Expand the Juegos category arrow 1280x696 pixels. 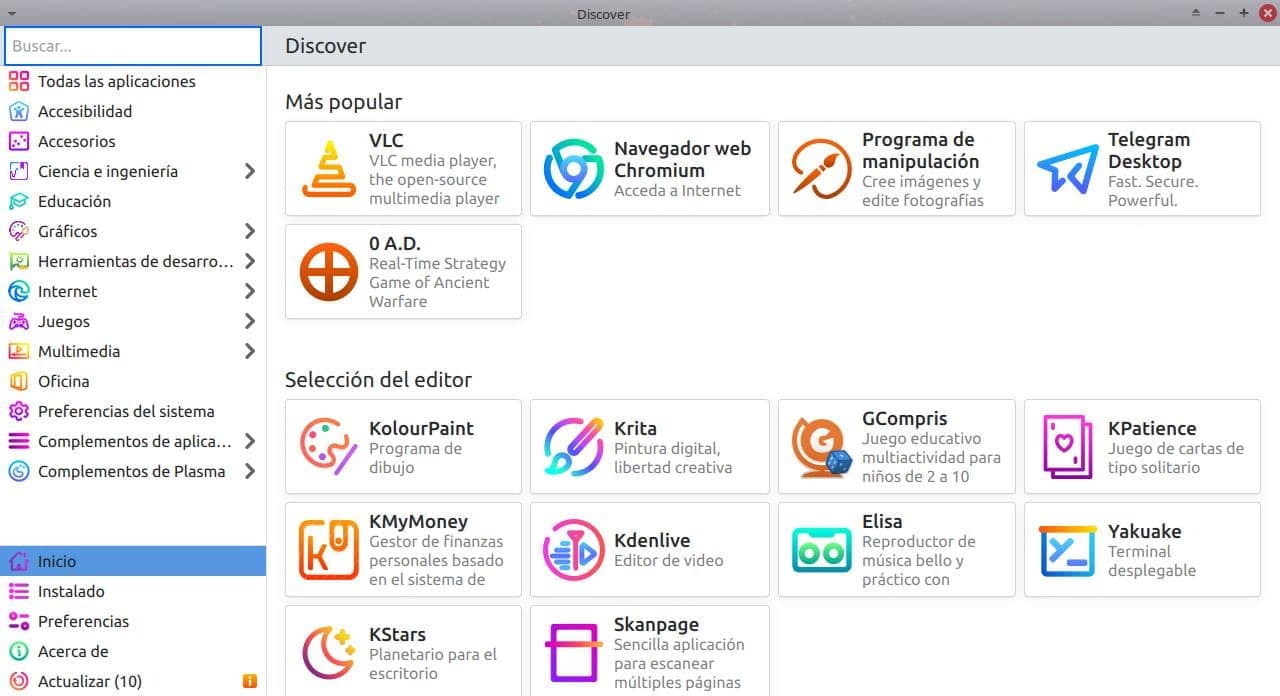tap(250, 321)
